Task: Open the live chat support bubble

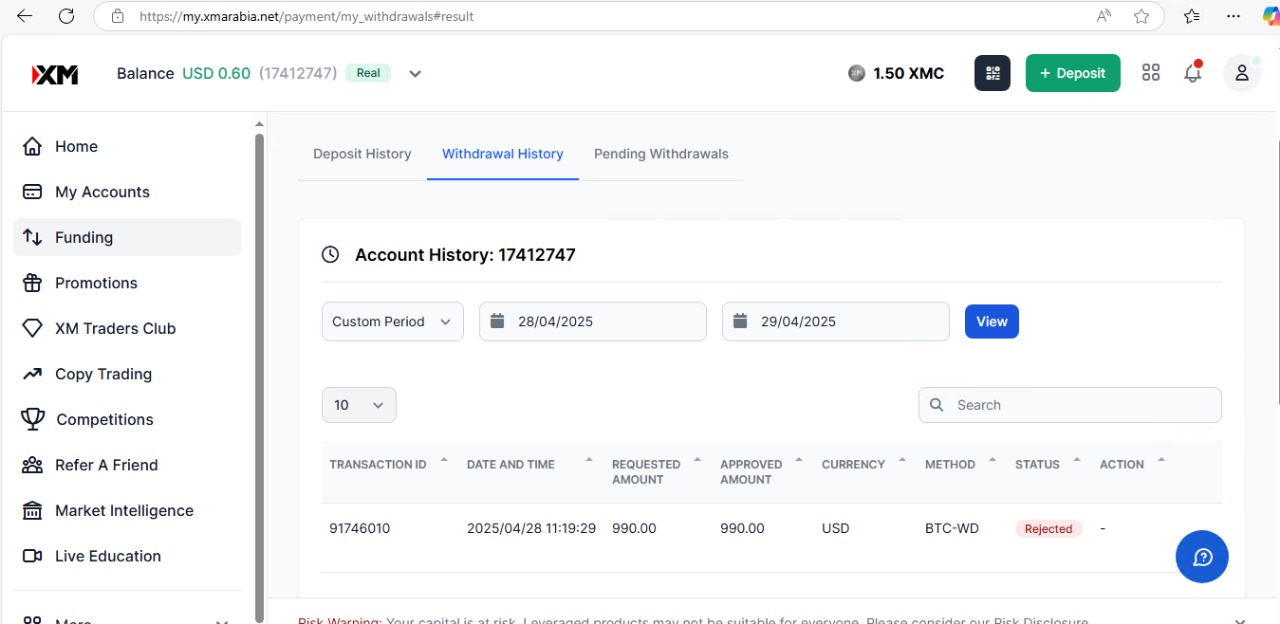Action: pos(1201,556)
